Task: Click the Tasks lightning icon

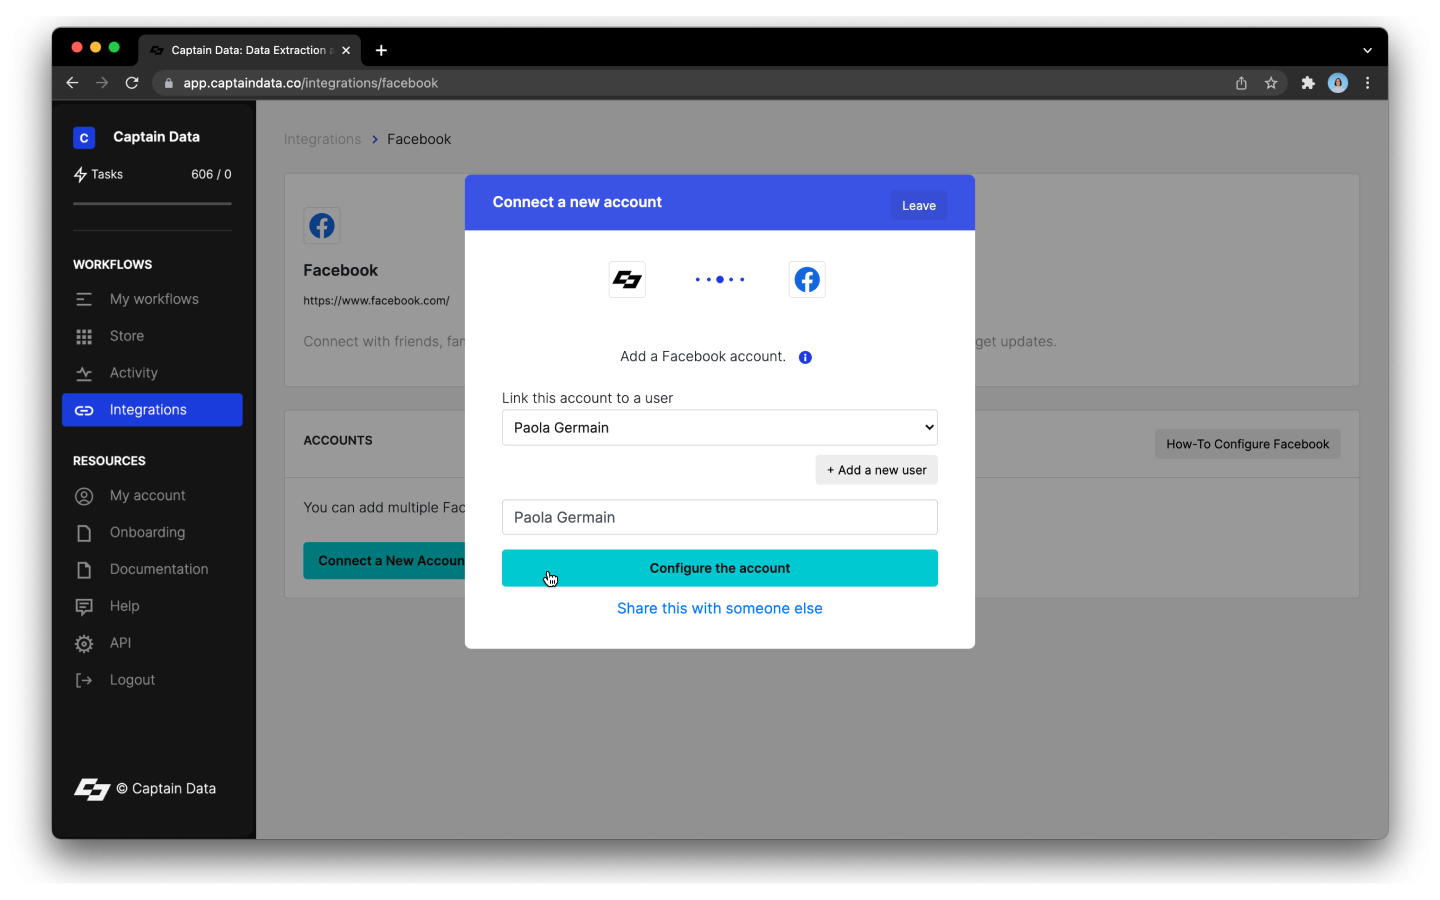Action: (80, 174)
